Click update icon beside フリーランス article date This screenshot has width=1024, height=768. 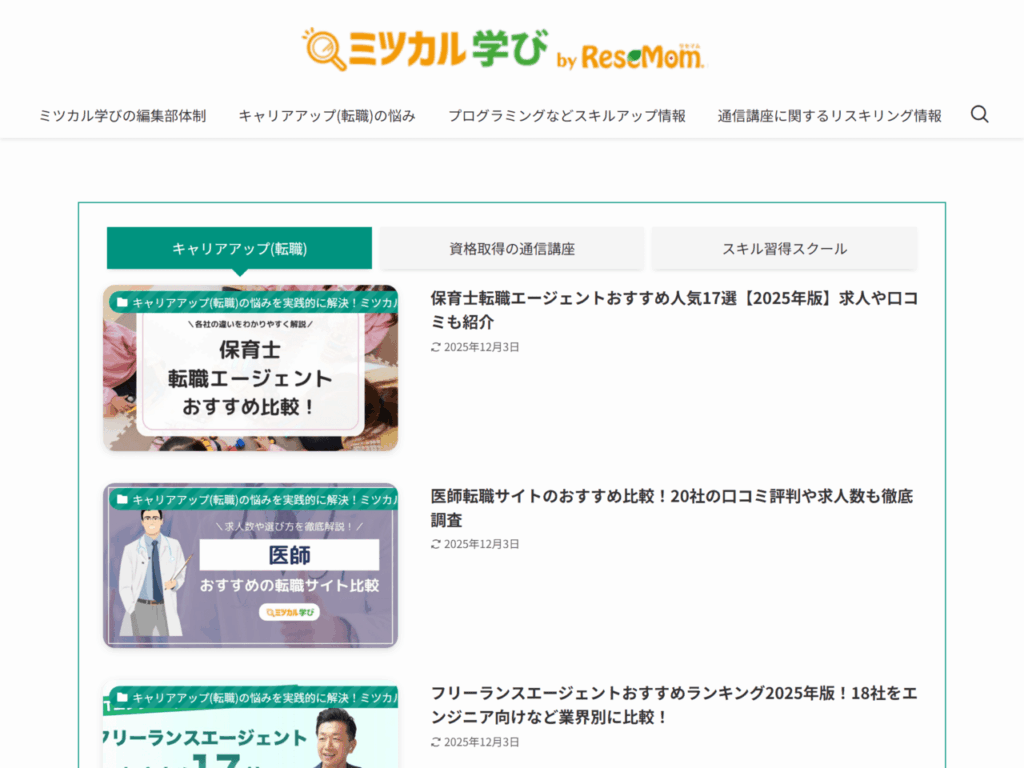coord(436,742)
